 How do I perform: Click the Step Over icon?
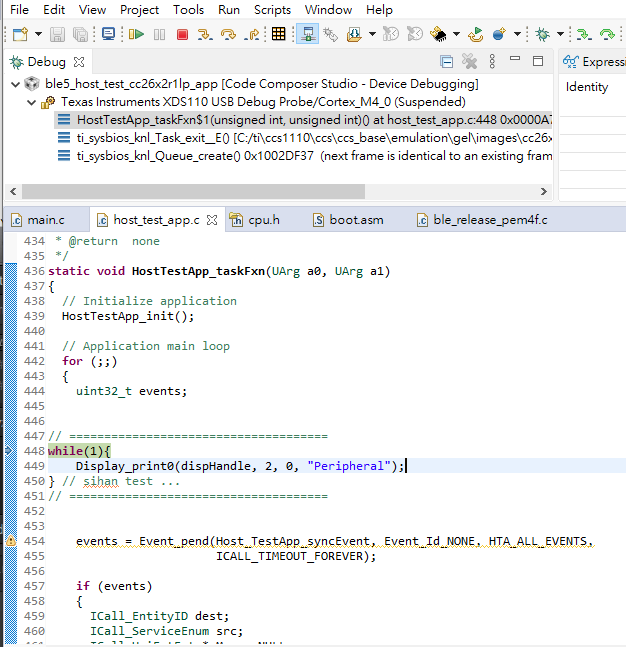point(228,34)
